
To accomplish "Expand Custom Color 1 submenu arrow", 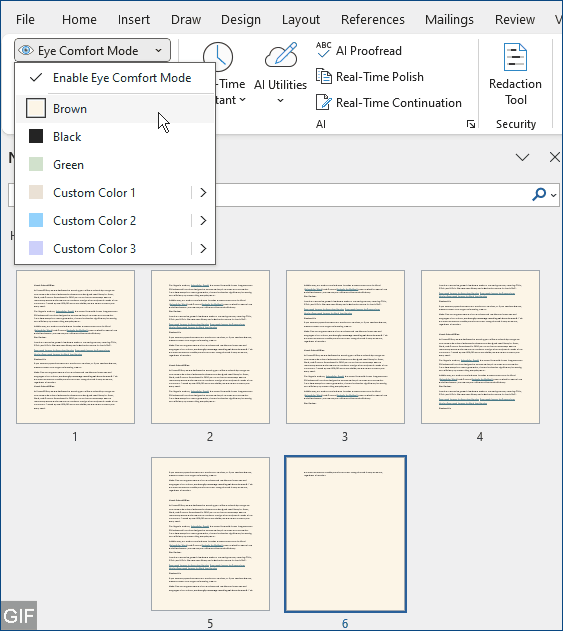I will pos(203,193).
